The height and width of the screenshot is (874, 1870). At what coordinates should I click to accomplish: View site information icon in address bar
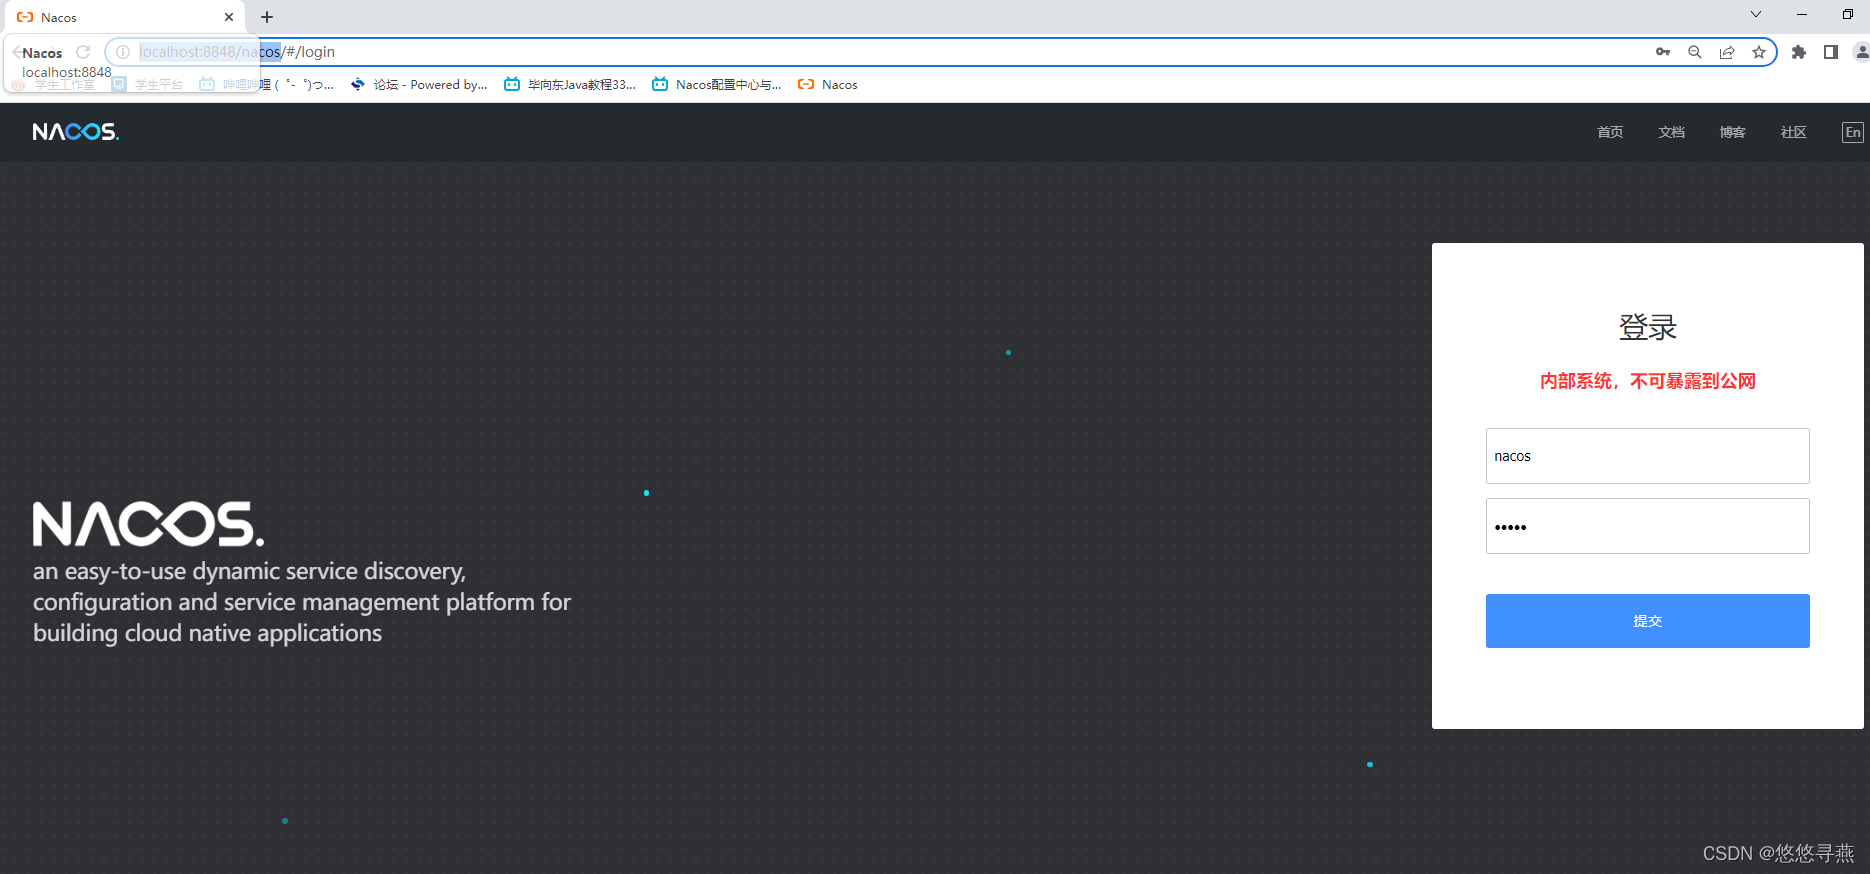(x=122, y=52)
